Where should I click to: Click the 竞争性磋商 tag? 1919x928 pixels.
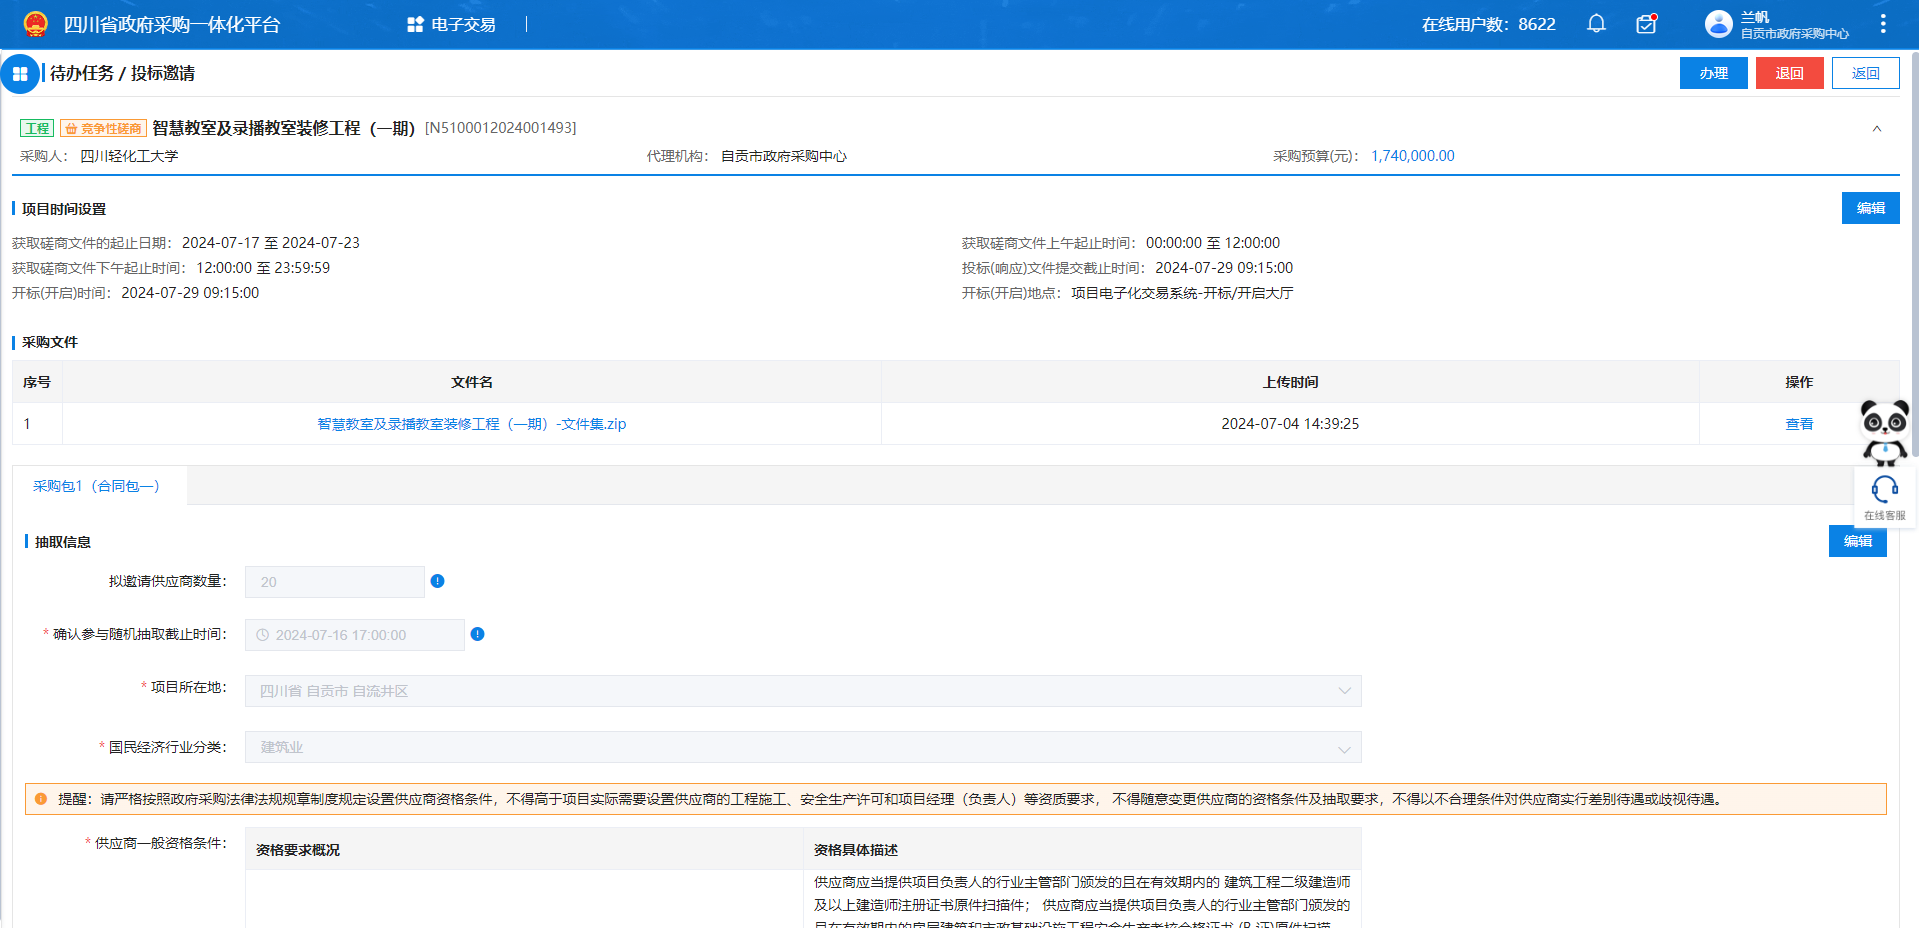click(x=104, y=128)
